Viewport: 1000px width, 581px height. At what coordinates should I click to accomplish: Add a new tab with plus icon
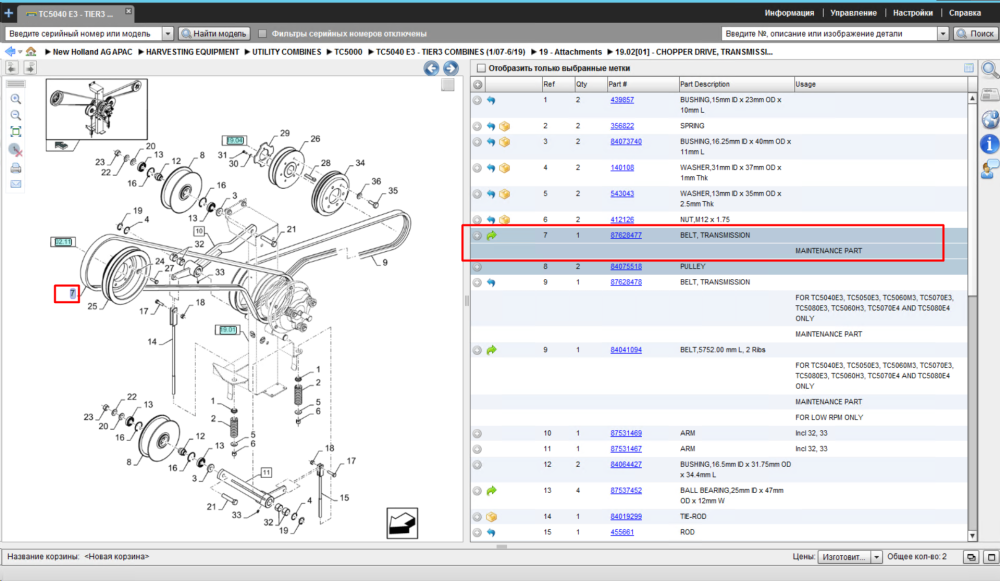8,13
